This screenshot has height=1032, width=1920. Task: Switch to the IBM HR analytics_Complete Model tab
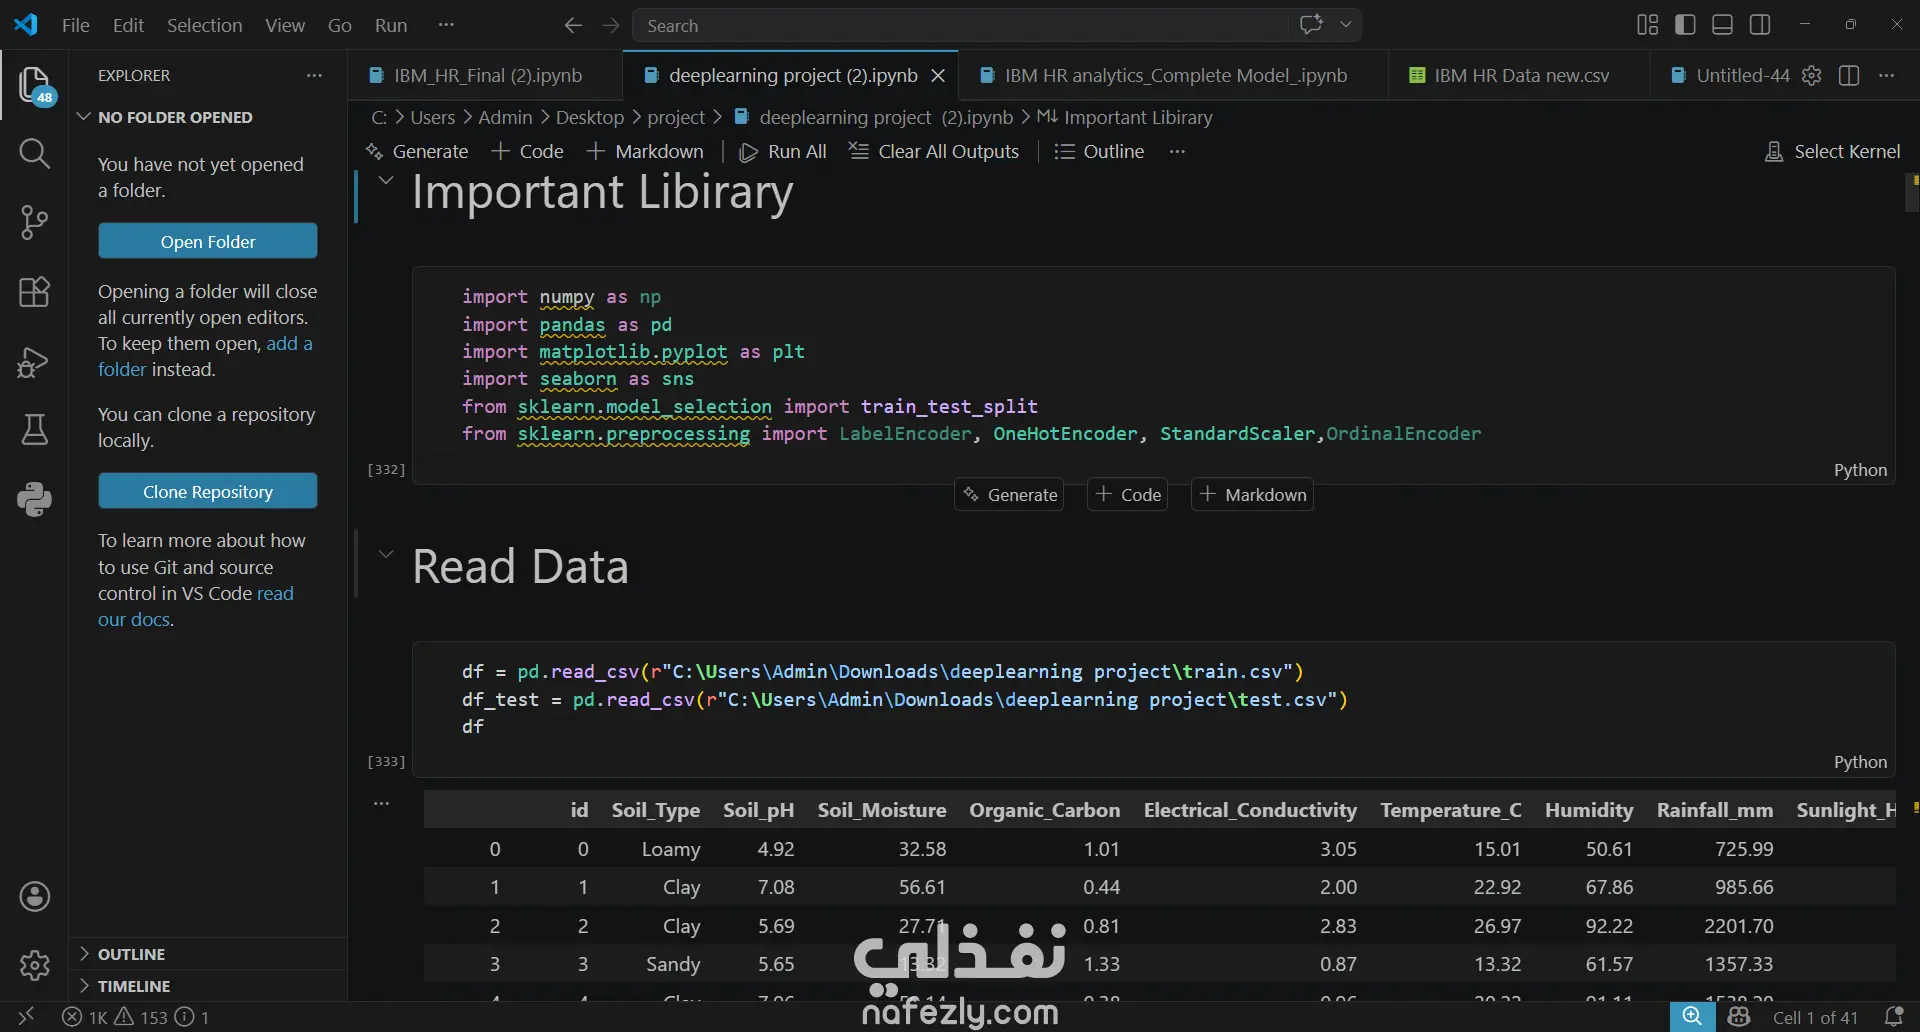[x=1174, y=76]
